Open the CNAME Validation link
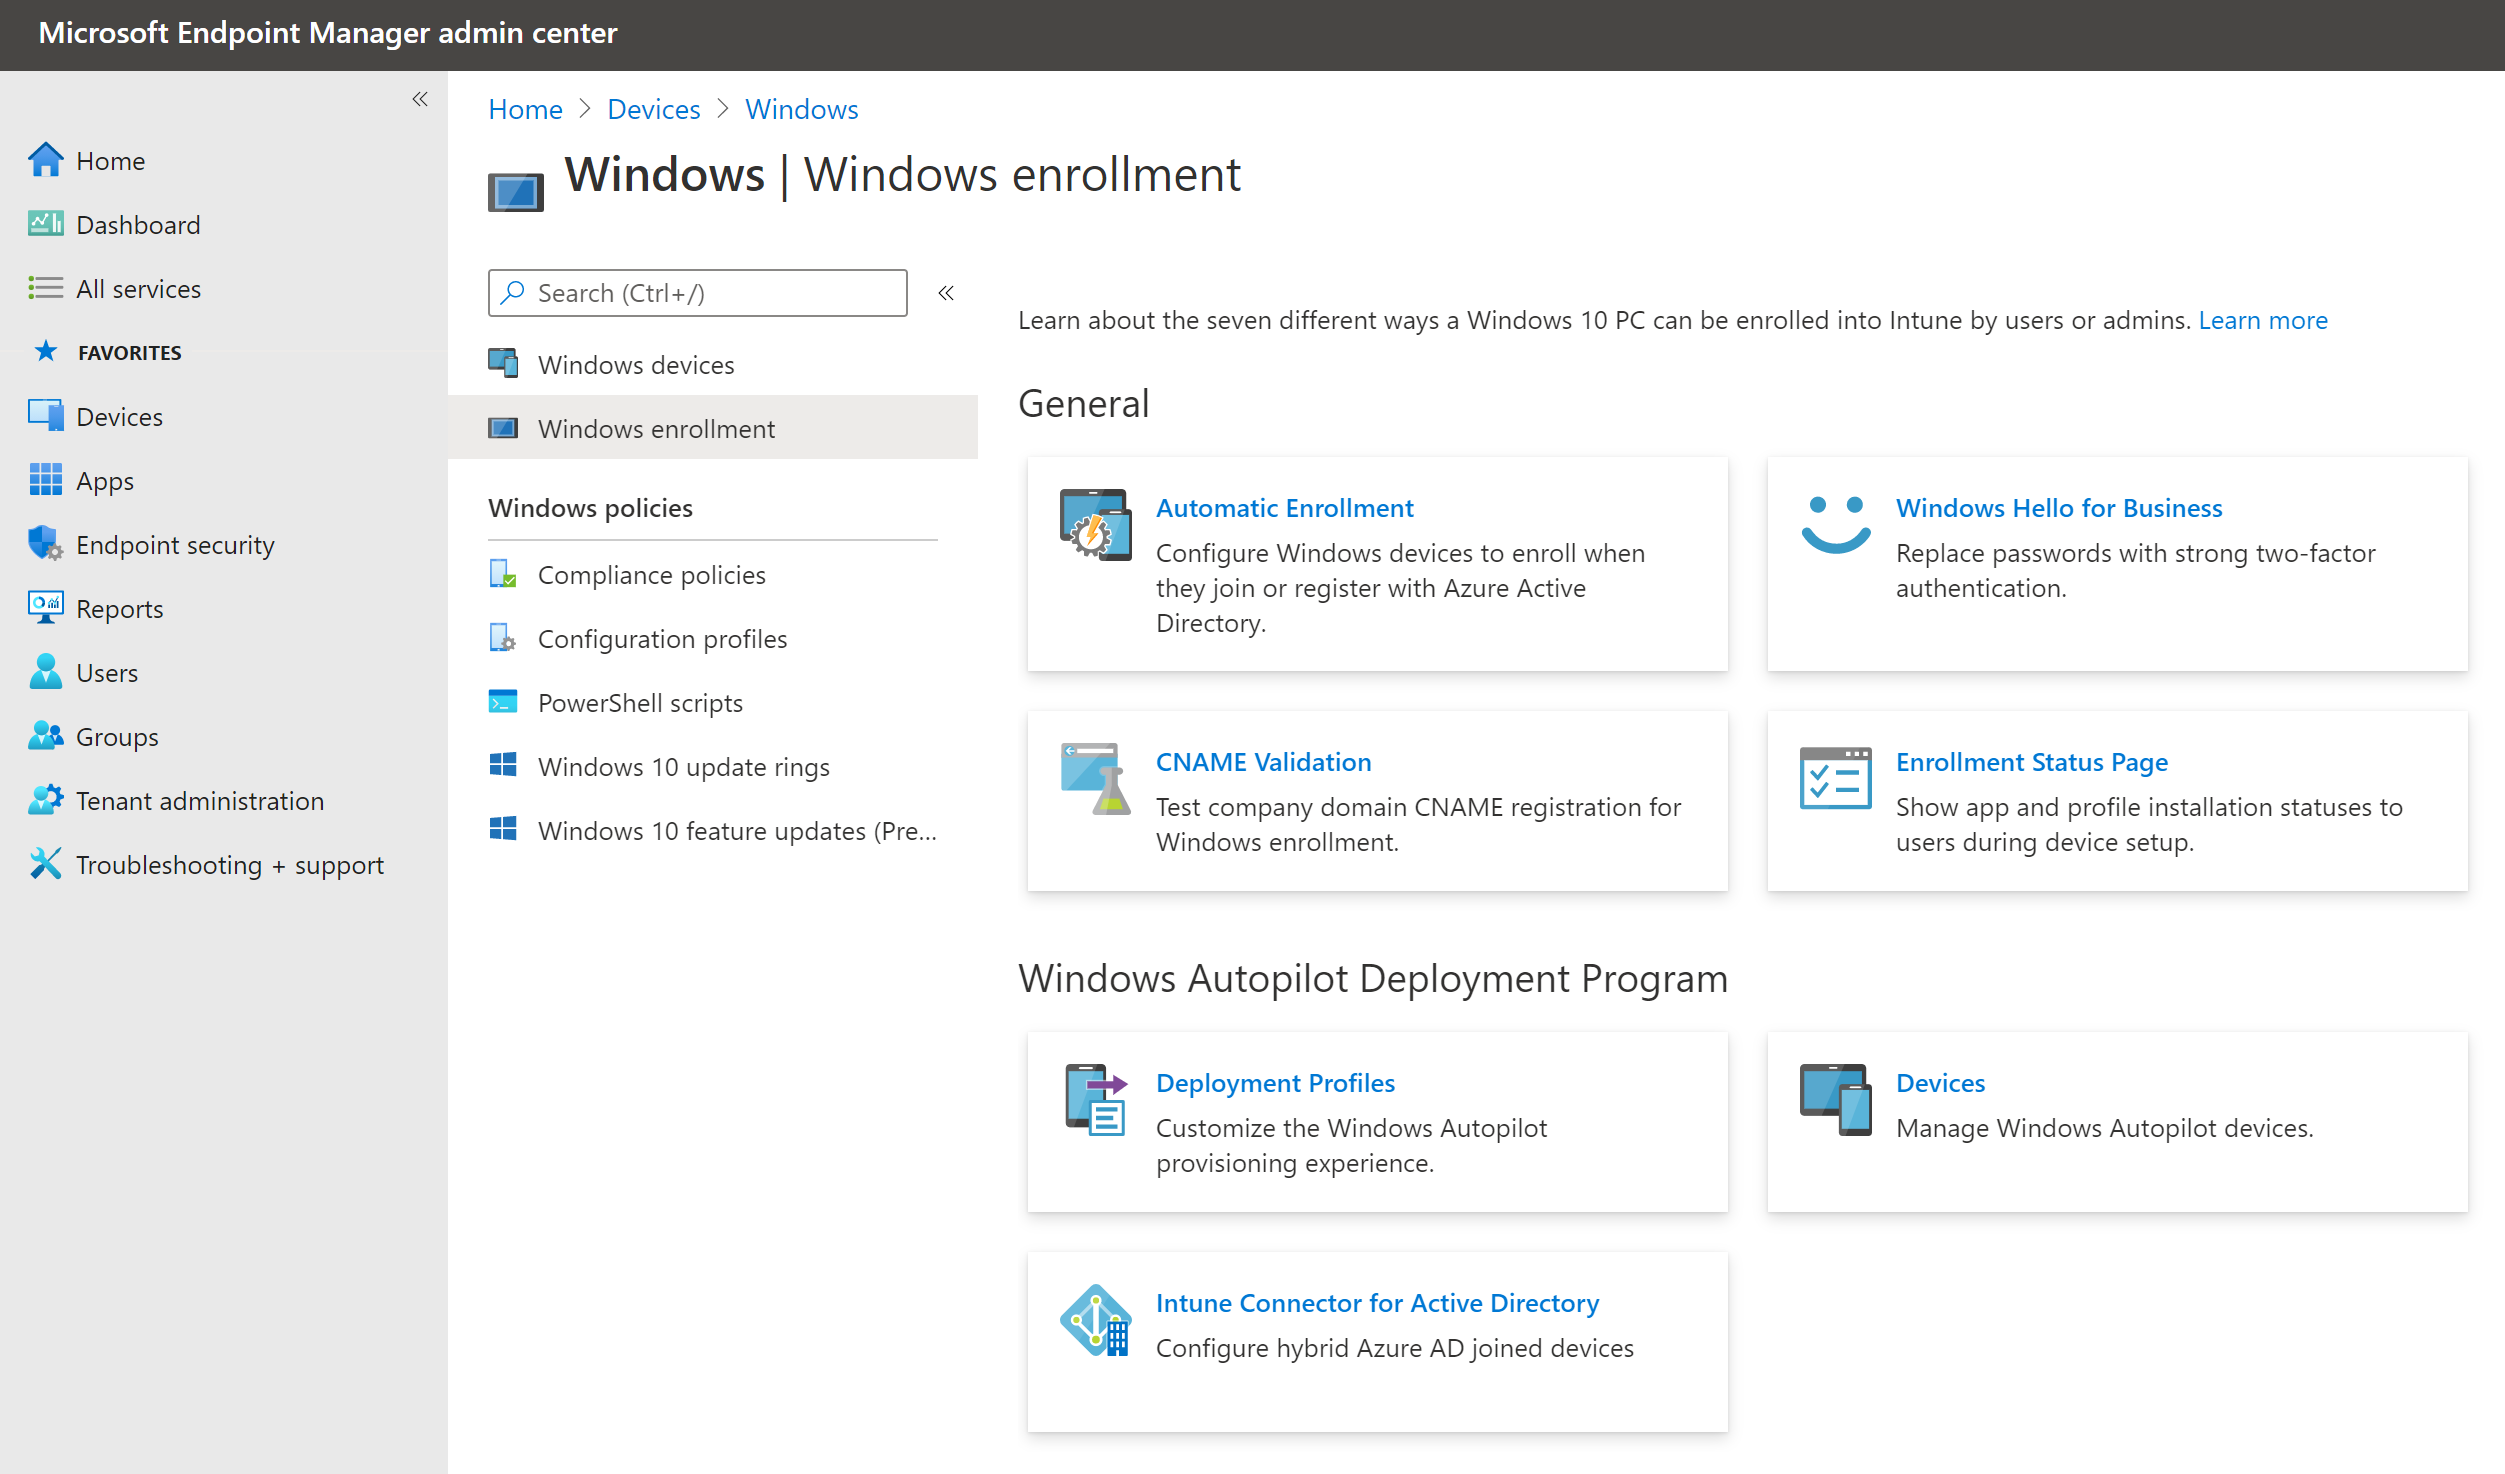This screenshot has height=1474, width=2505. point(1264,762)
